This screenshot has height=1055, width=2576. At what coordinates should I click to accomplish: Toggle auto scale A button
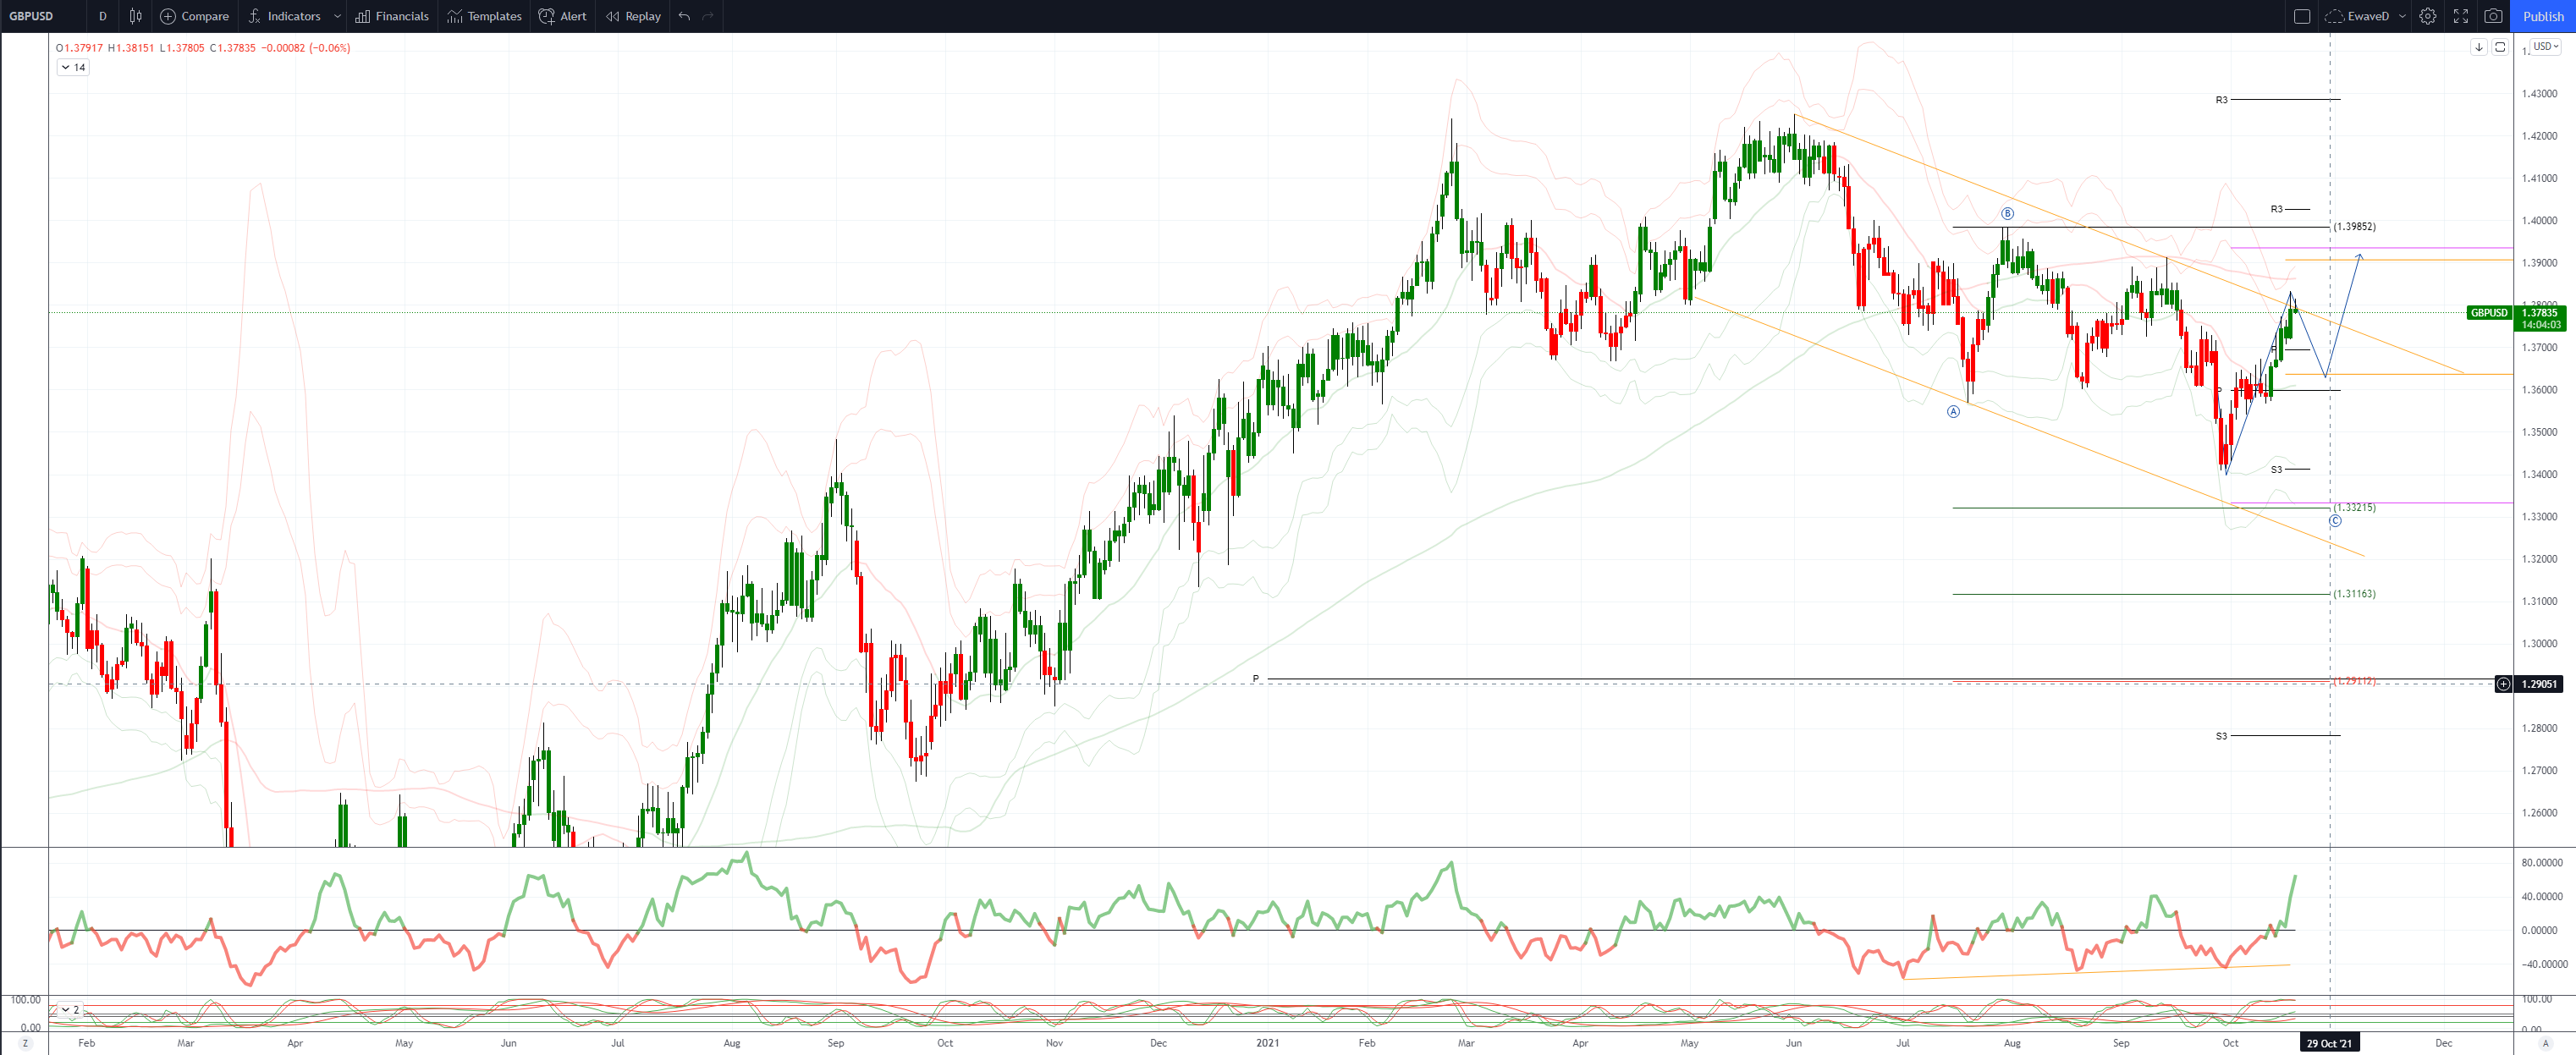click(x=2545, y=1043)
